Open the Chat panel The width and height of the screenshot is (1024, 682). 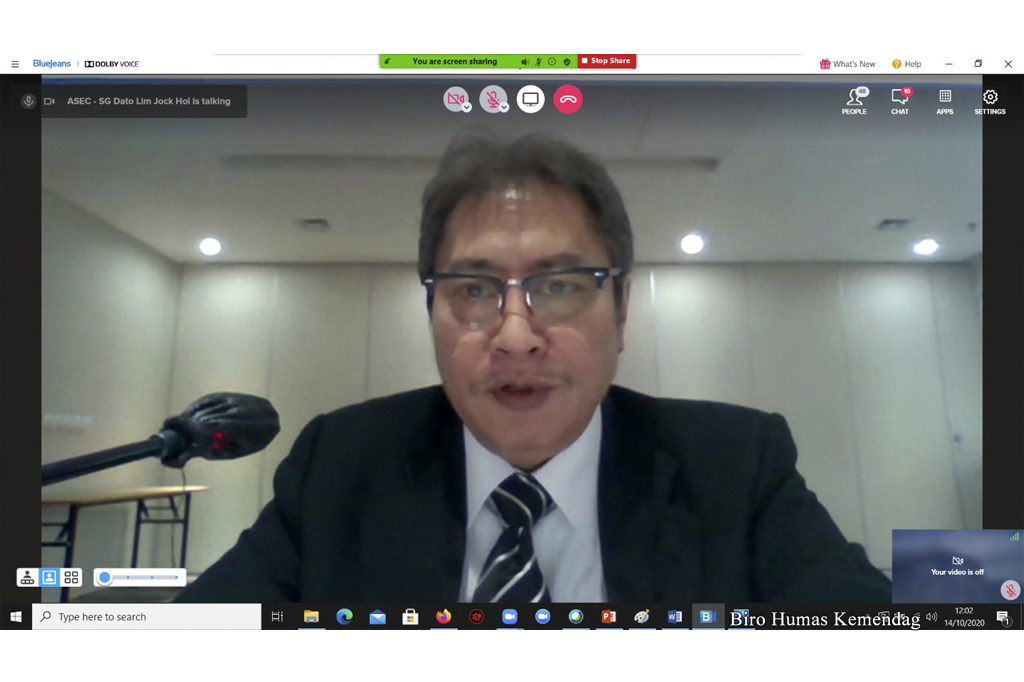coord(900,101)
